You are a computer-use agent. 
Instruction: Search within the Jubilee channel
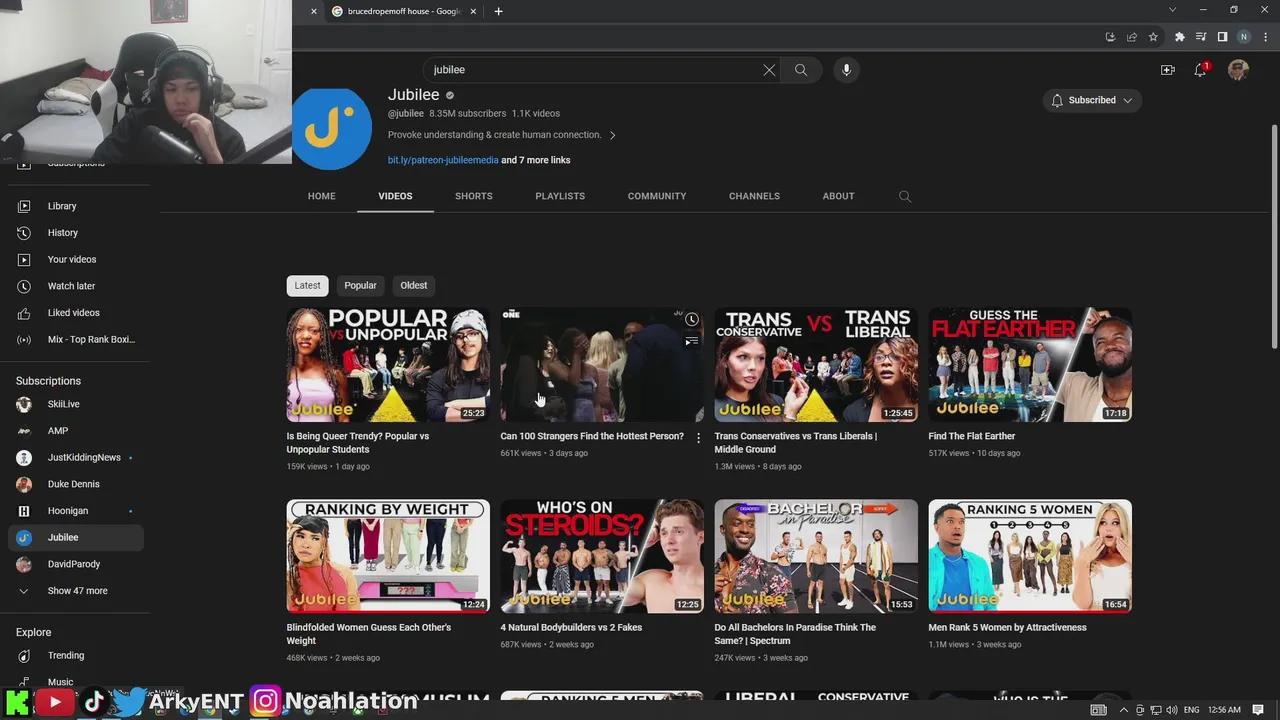[905, 197]
